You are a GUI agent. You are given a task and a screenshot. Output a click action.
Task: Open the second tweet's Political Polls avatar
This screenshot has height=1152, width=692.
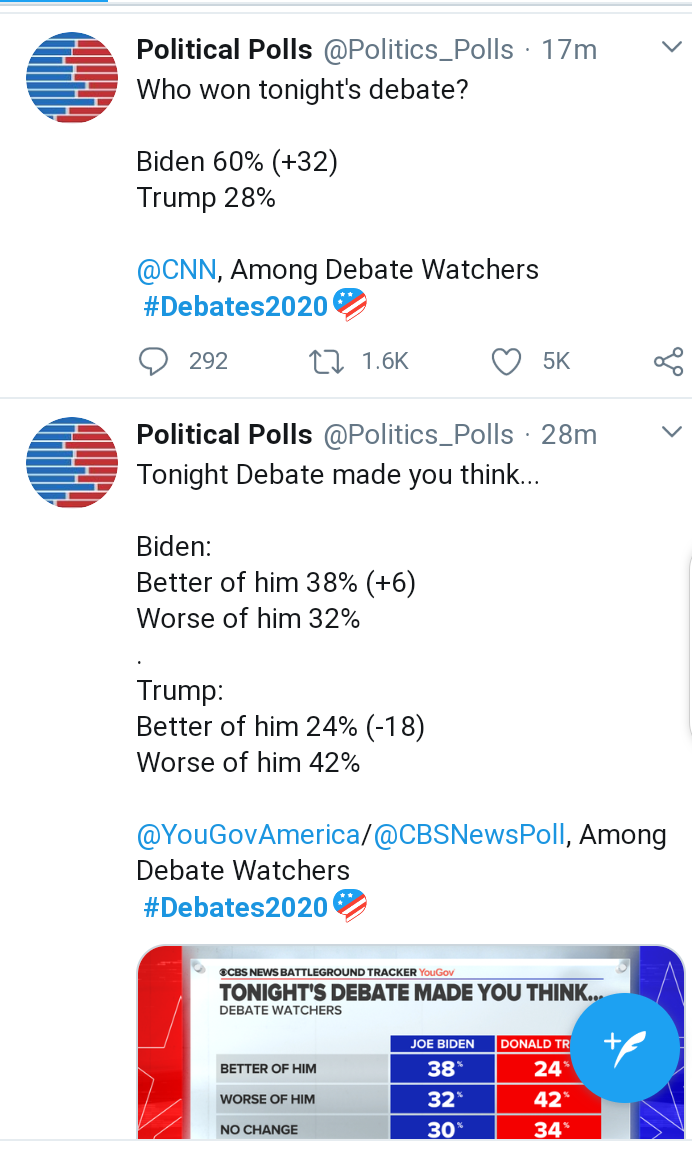(72, 462)
